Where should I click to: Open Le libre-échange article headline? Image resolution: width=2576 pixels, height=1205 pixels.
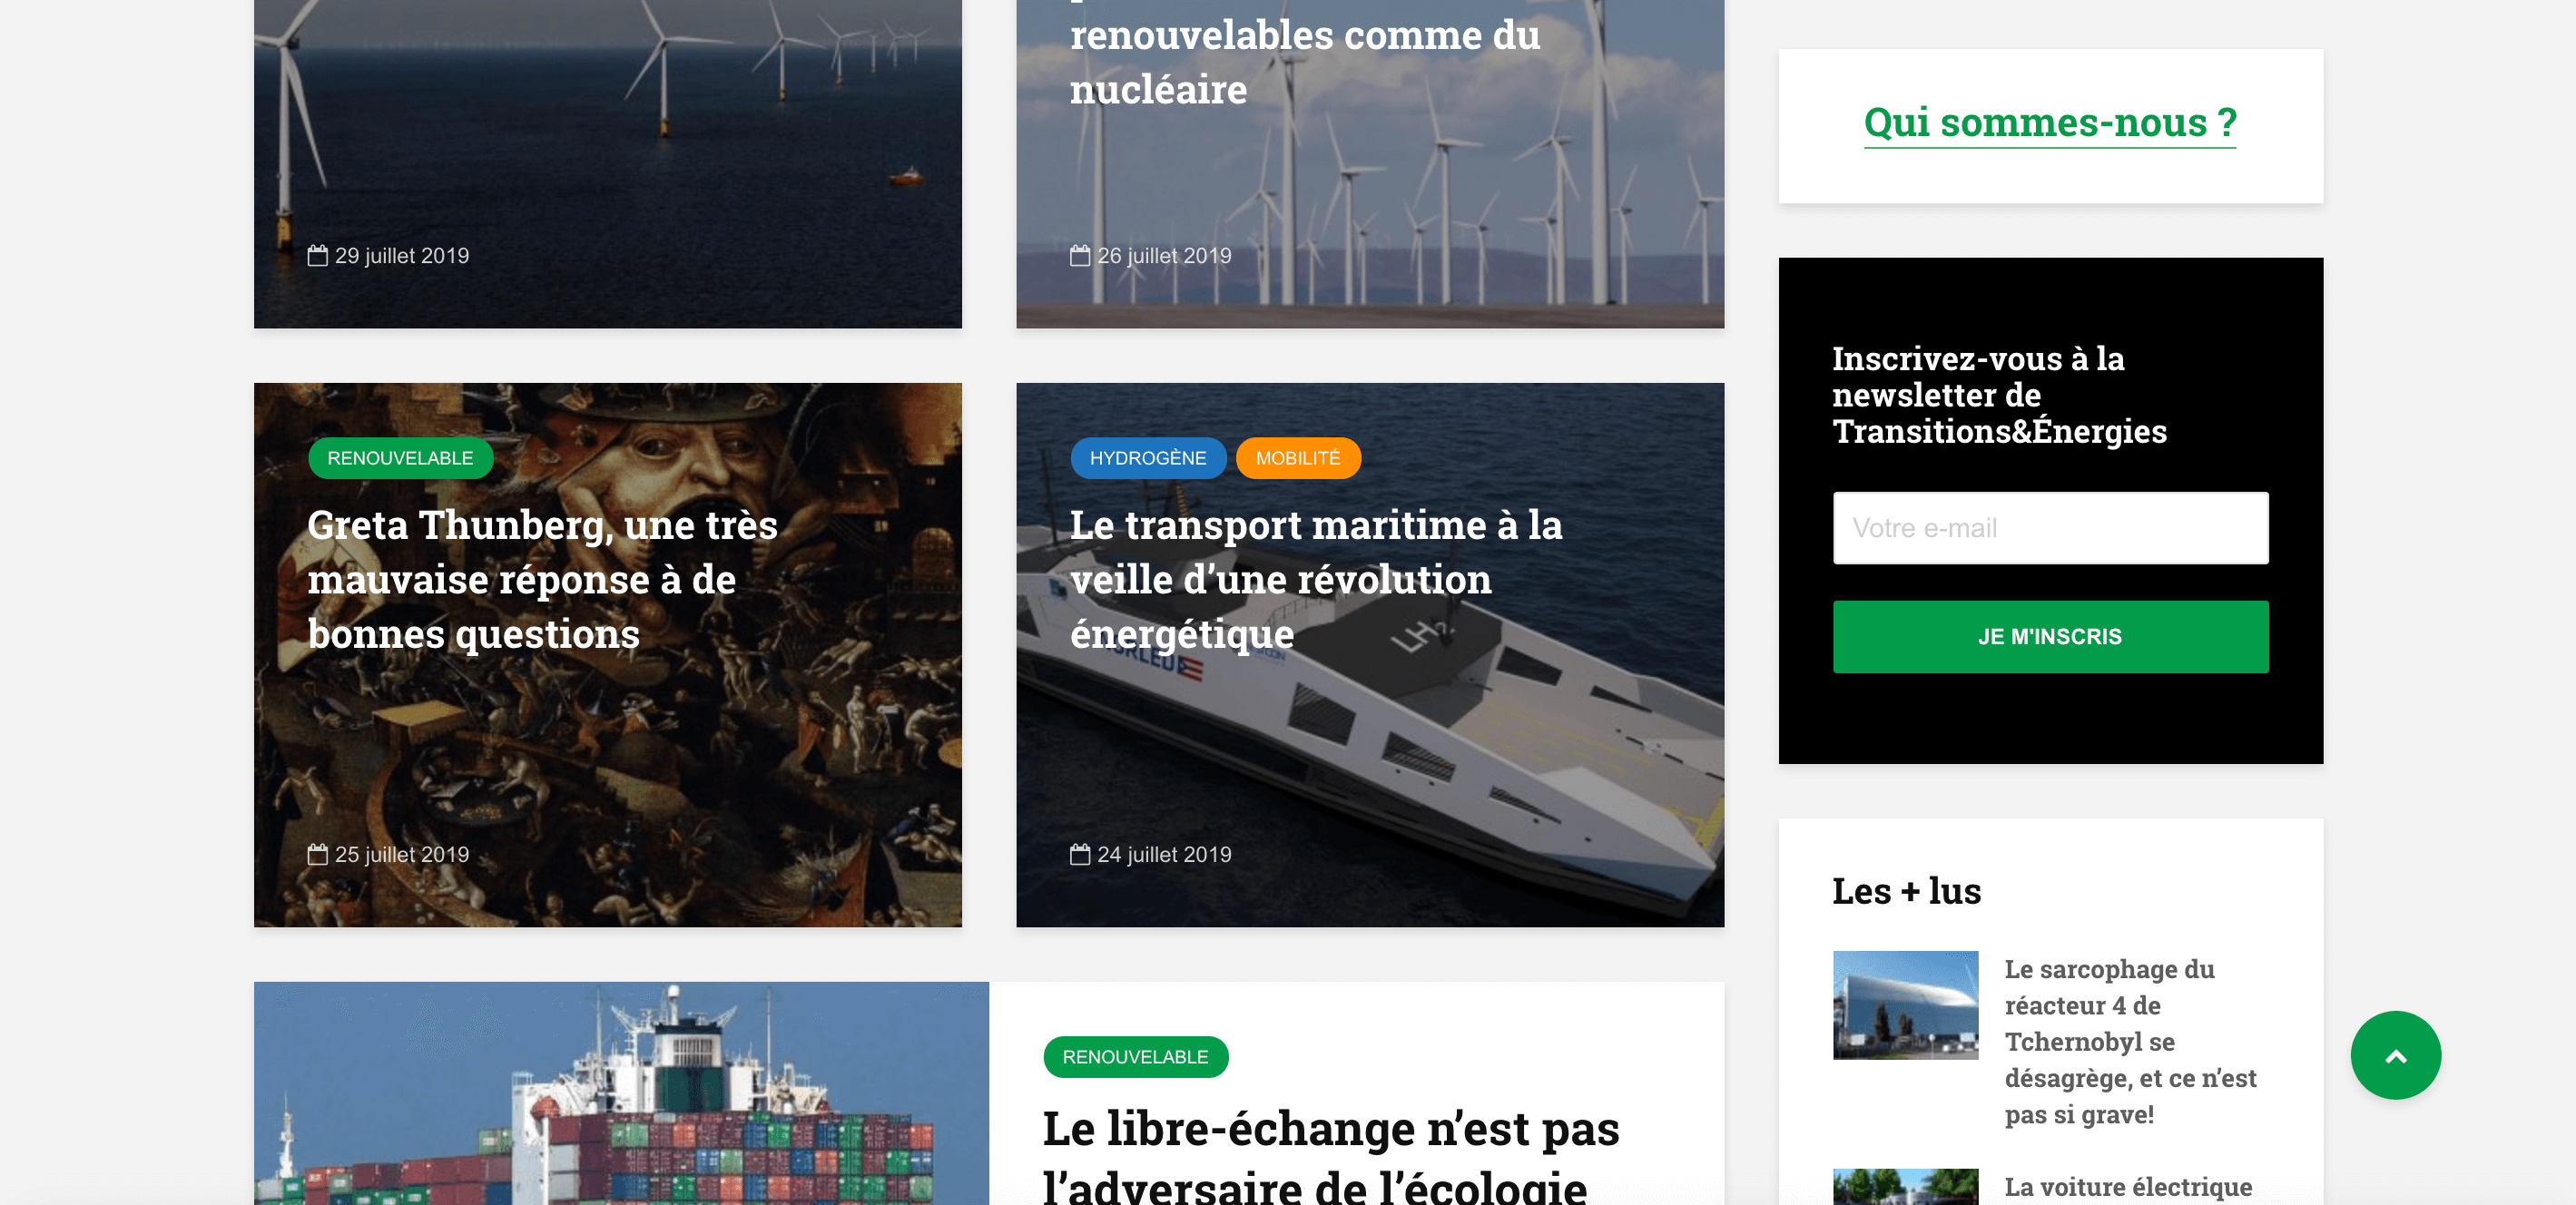pyautogui.click(x=1330, y=1156)
